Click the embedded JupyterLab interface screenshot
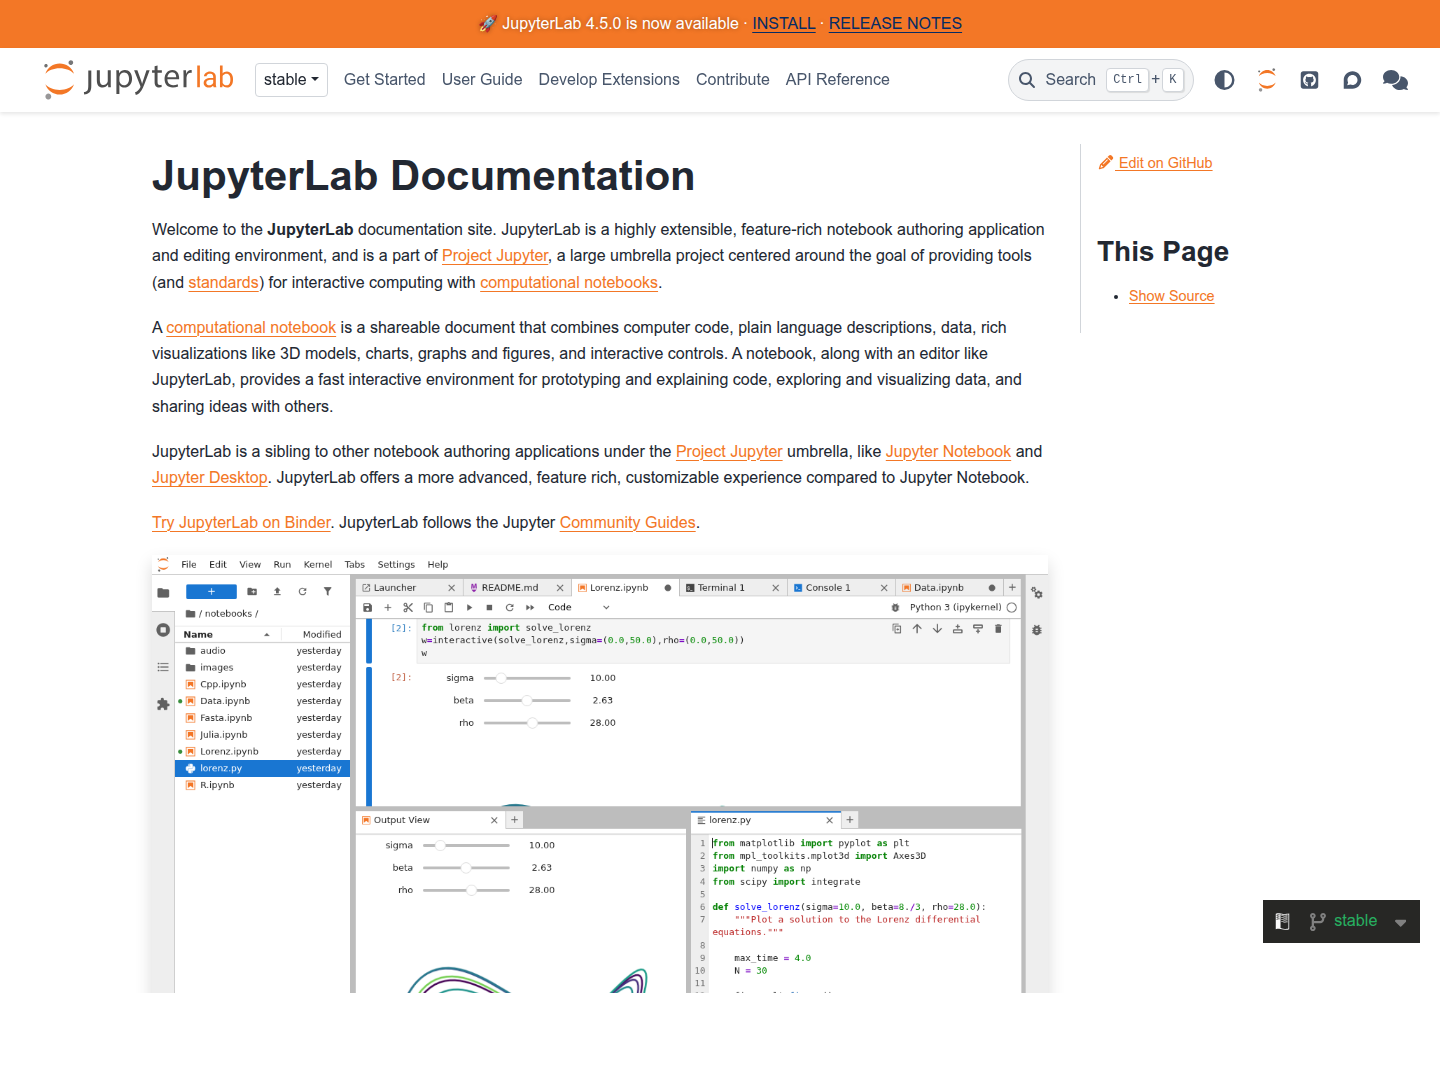The image size is (1440, 1080). (600, 773)
